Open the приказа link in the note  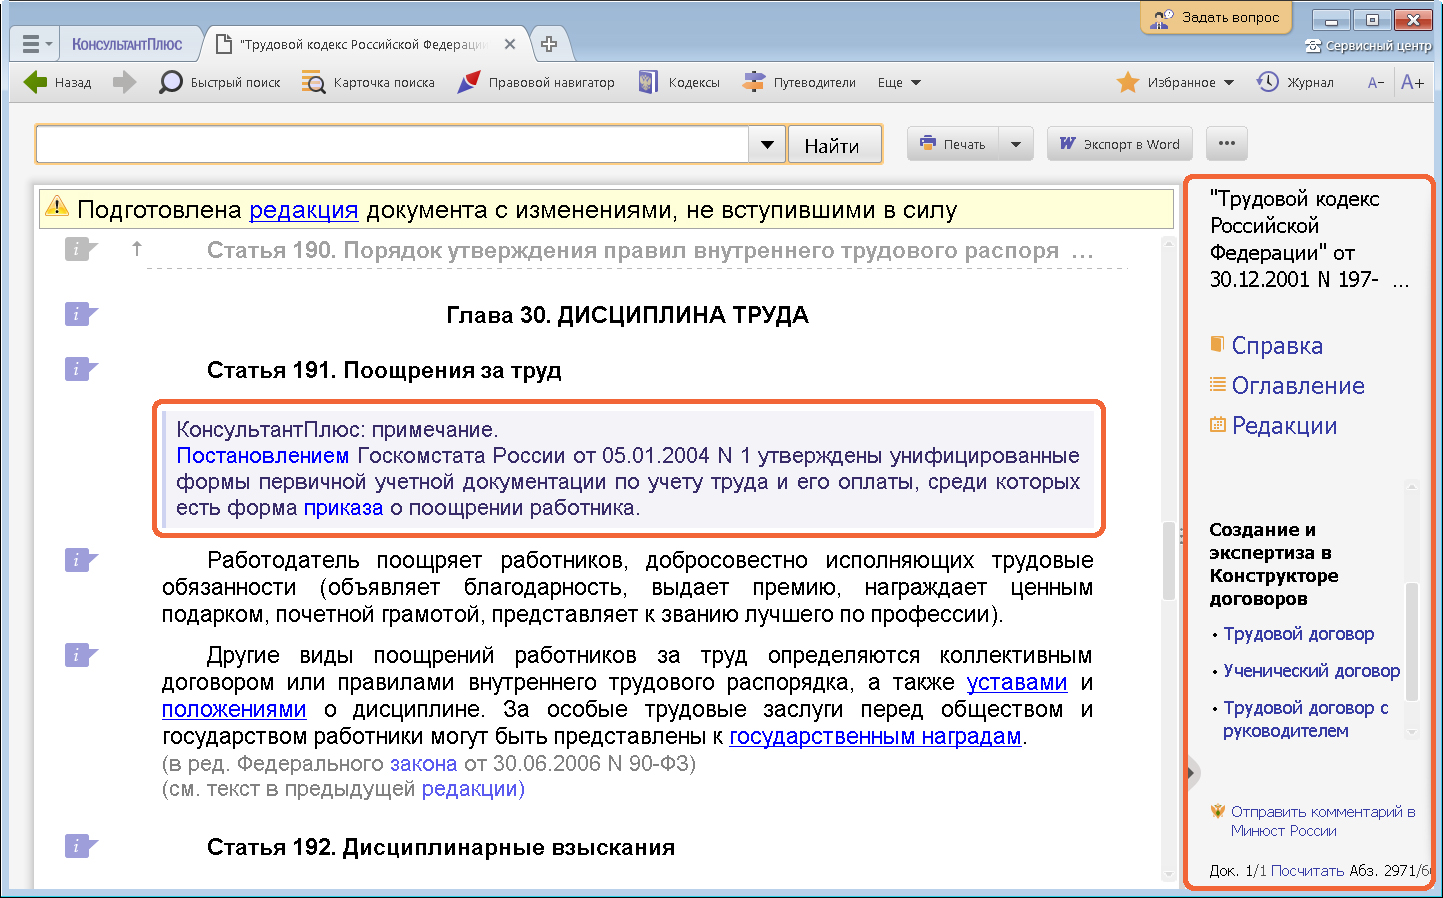pyautogui.click(x=343, y=508)
